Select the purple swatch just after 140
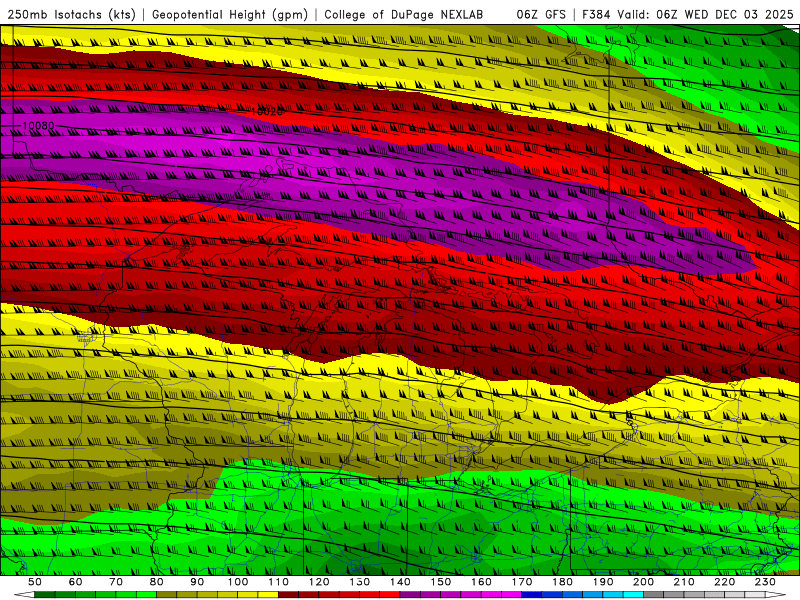Screen dimensions: 800x600 point(410,594)
